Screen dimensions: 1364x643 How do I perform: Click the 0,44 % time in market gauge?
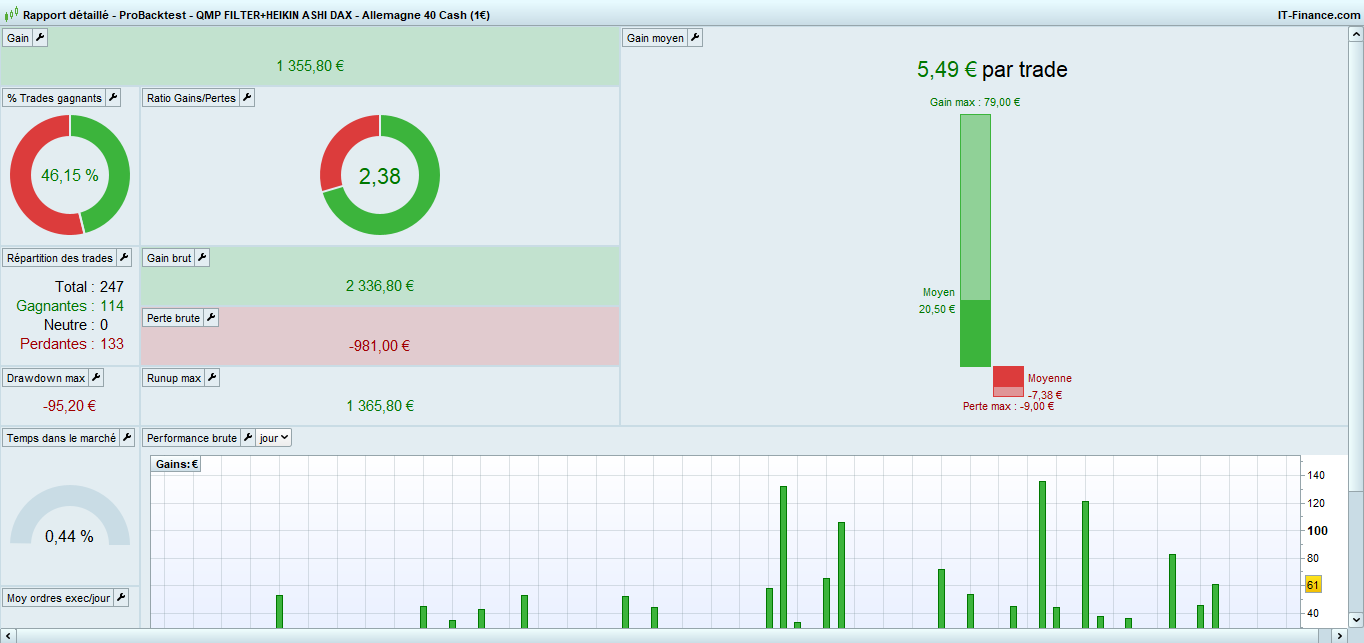[x=70, y=516]
